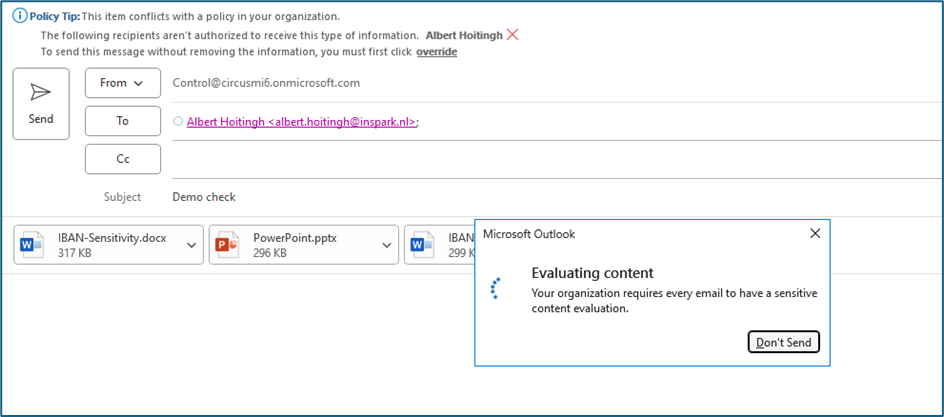Click the empty message body area
This screenshot has width=944, height=417.
[x=240, y=340]
